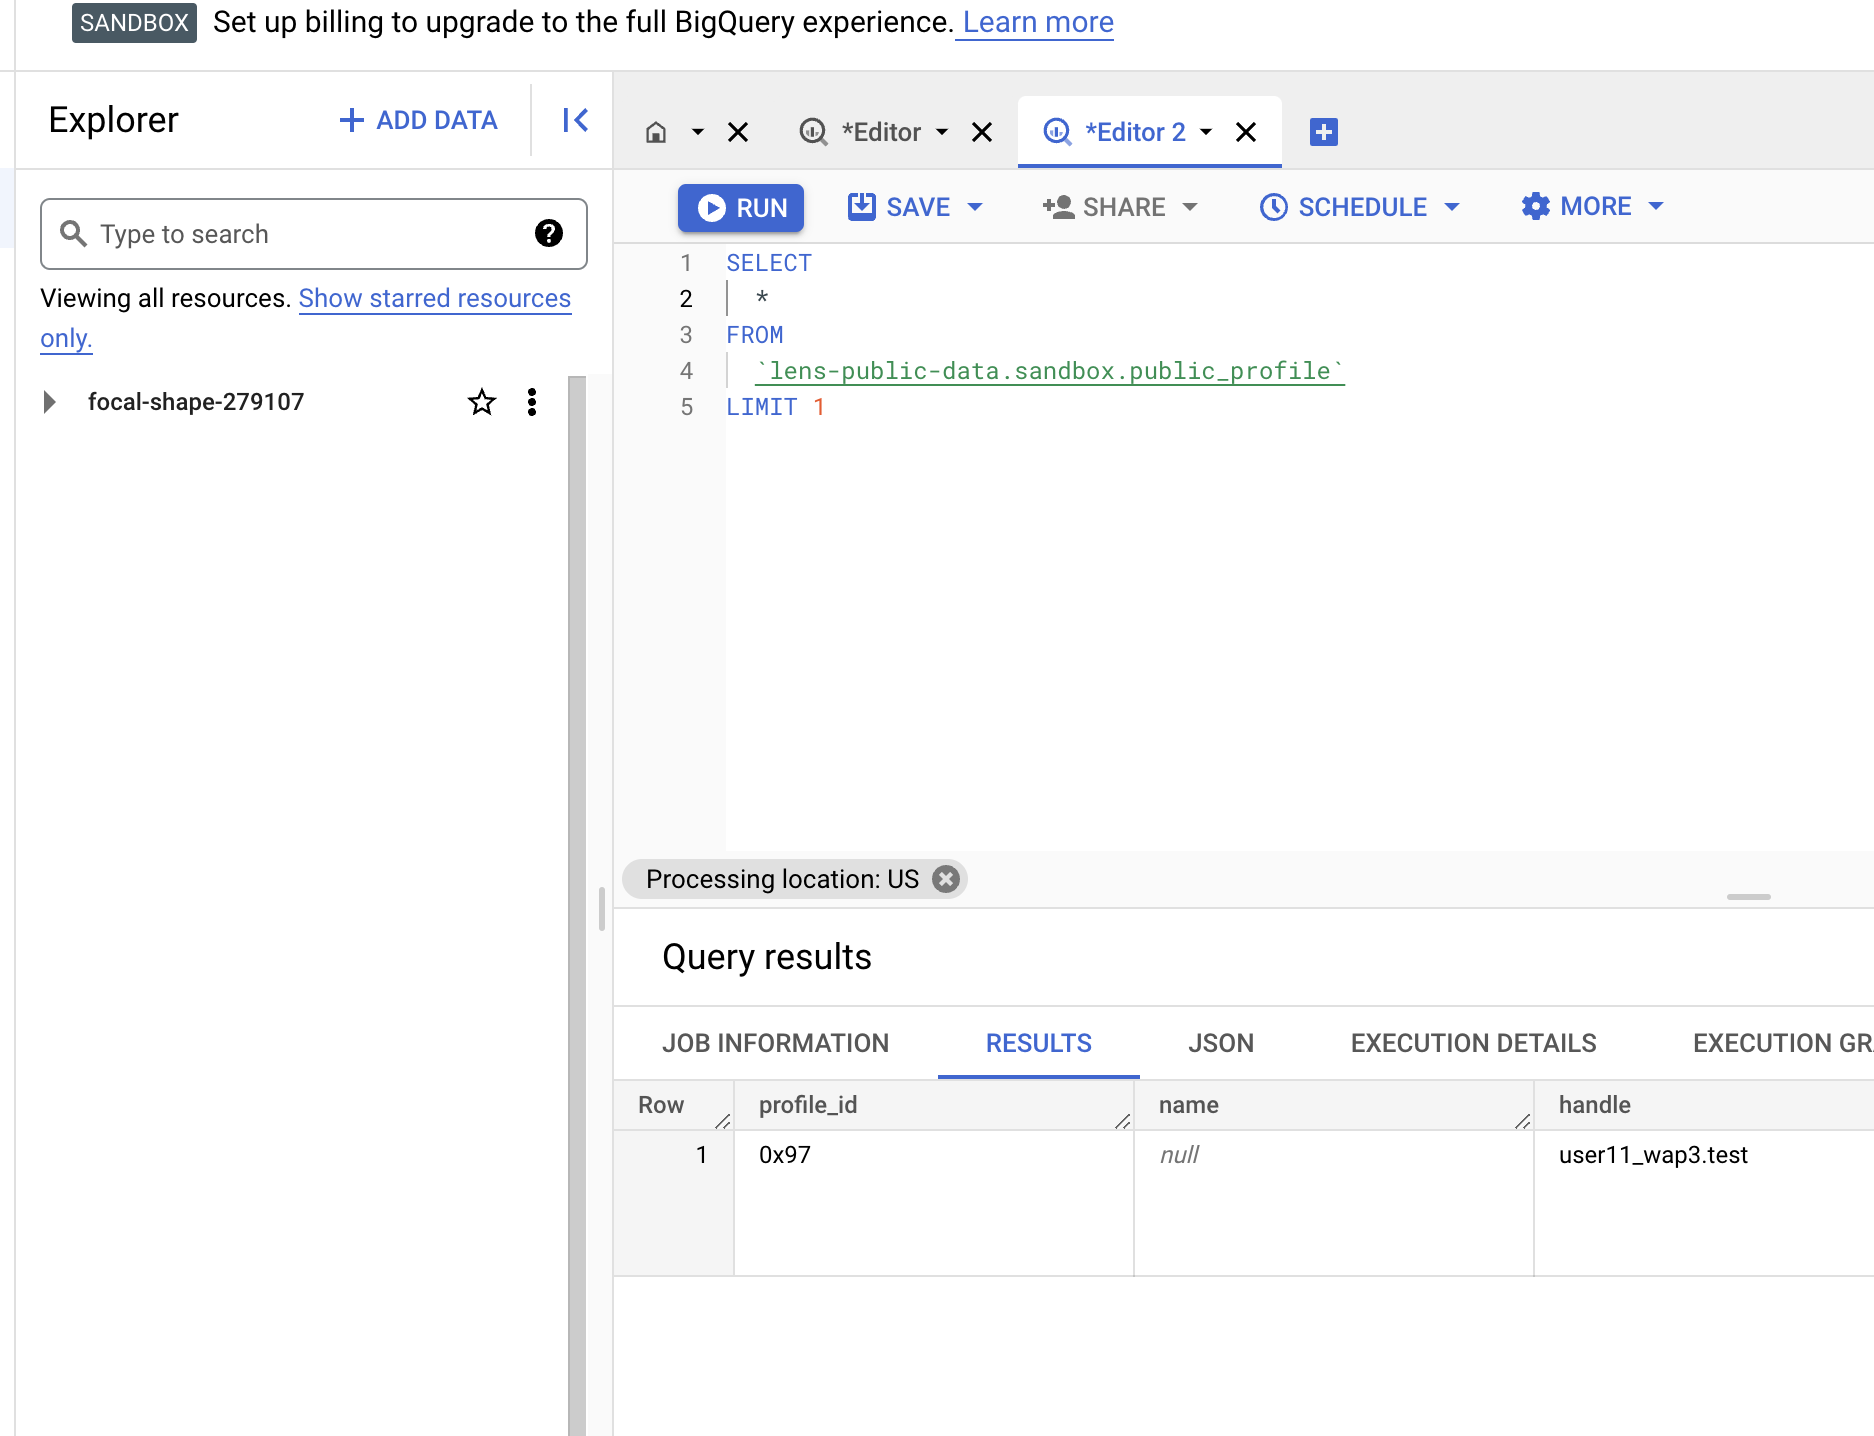Click the SELECT keyword in line 1
Image resolution: width=1874 pixels, height=1436 pixels.
pyautogui.click(x=769, y=263)
